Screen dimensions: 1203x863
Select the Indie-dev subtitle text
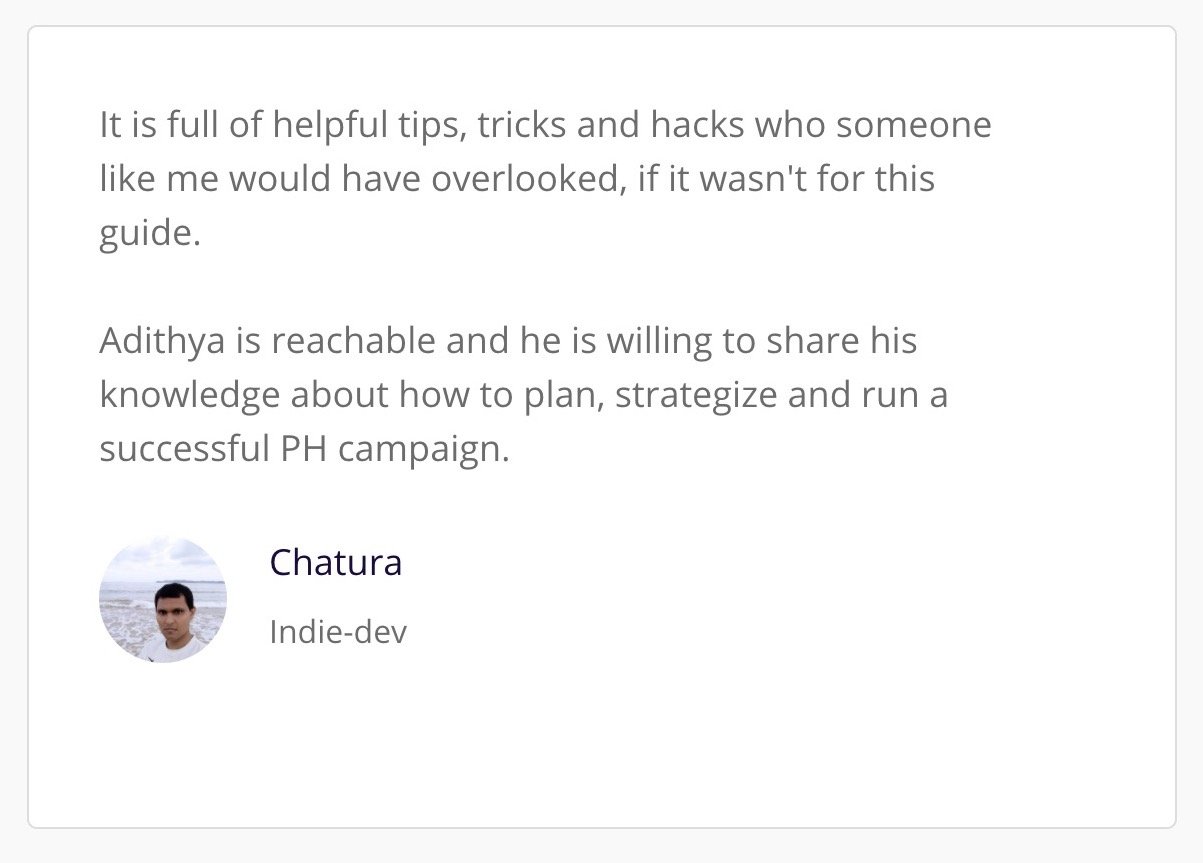click(x=338, y=632)
